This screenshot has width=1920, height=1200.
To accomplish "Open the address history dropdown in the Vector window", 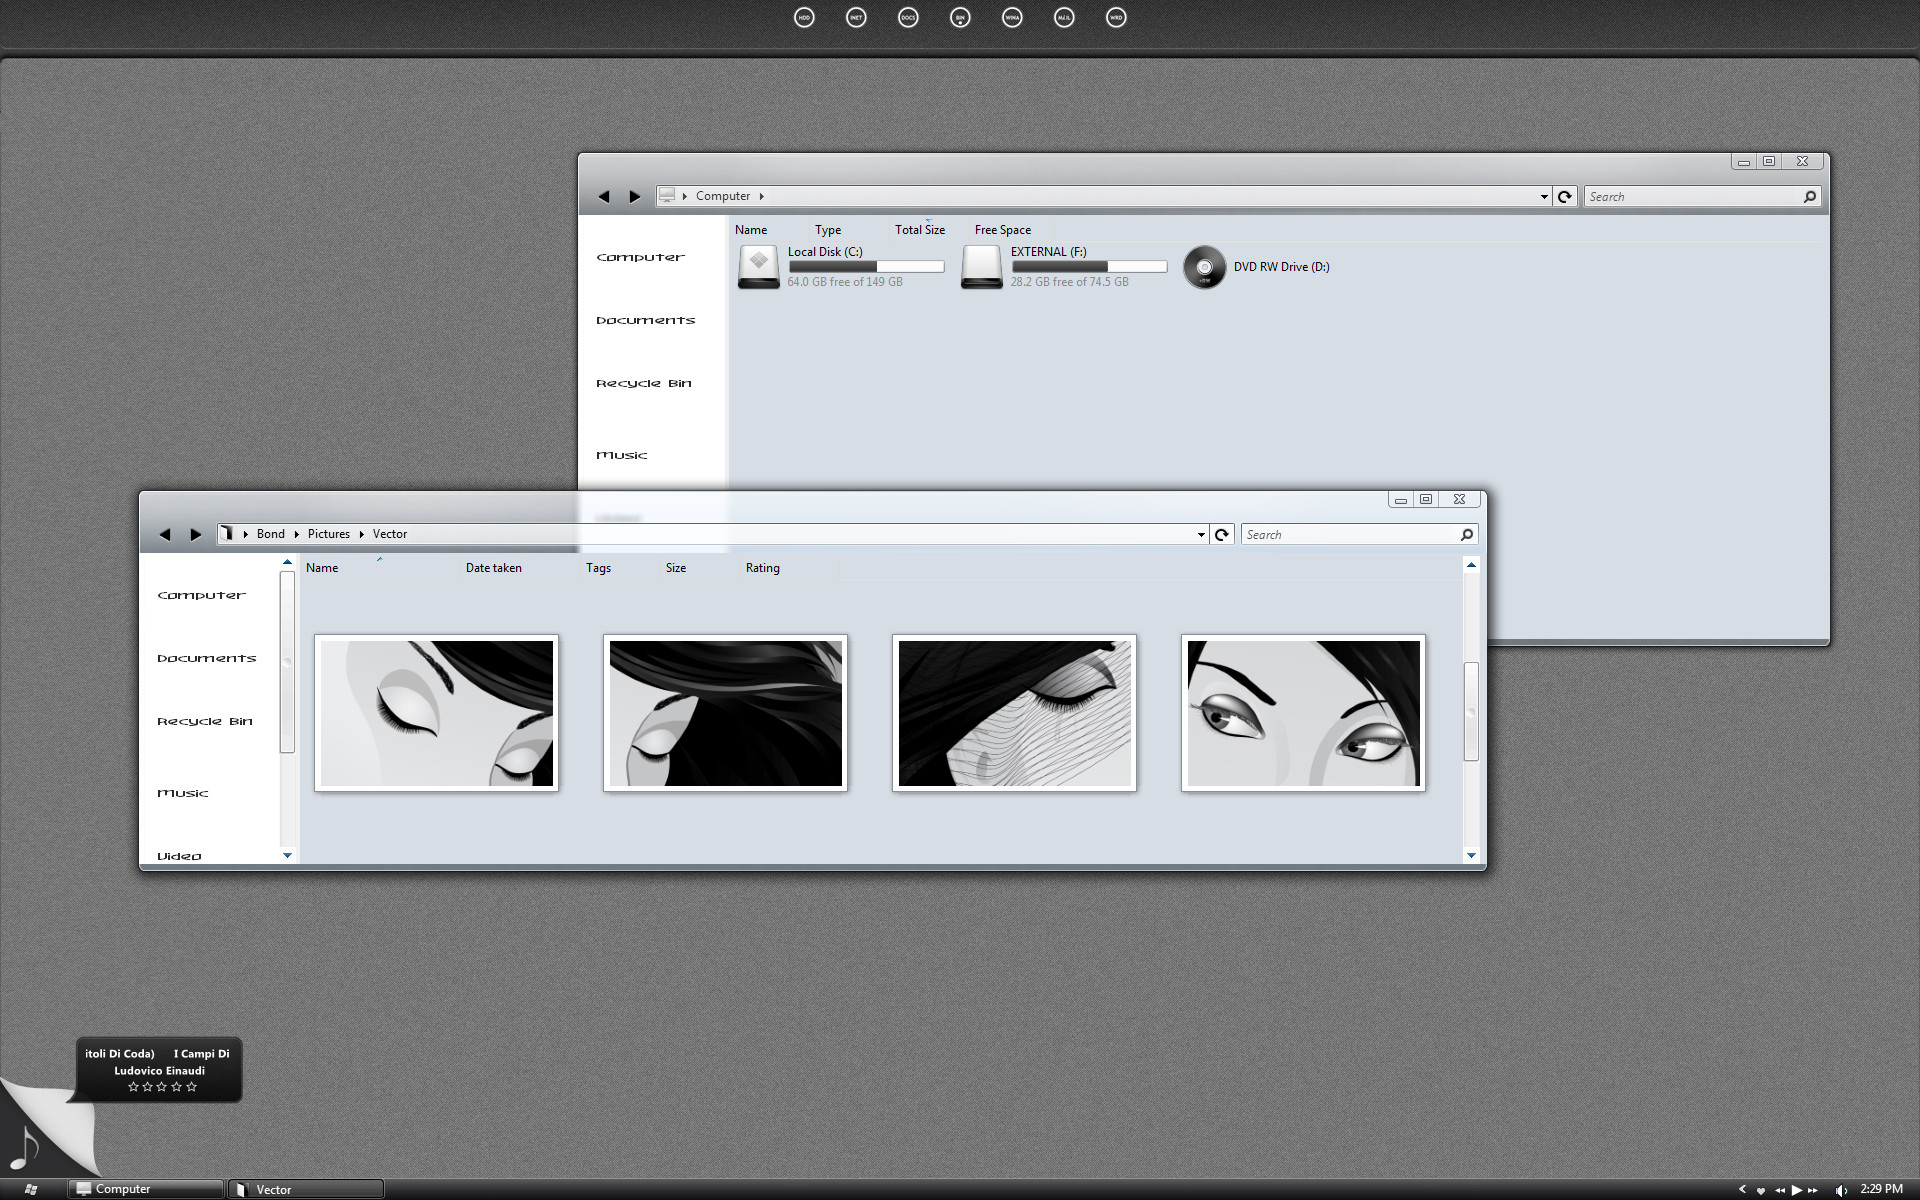I will pyautogui.click(x=1201, y=535).
